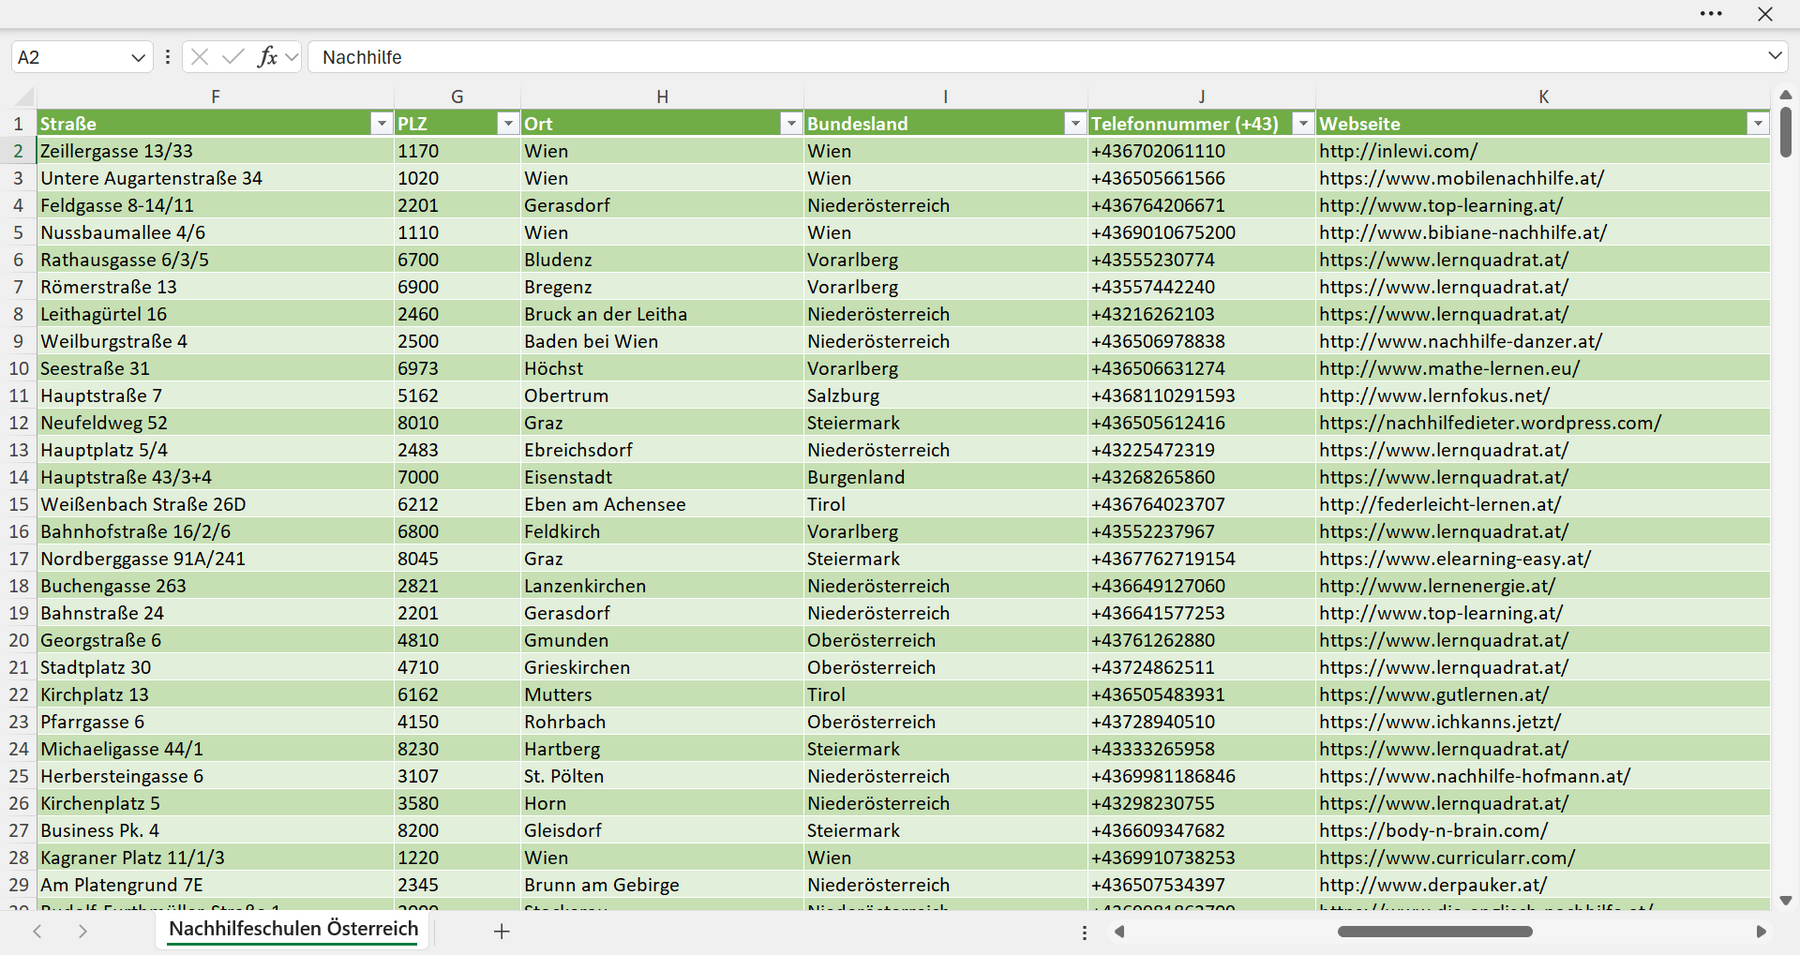Open link http://inlewi.com/
This screenshot has height=955, width=1800.
[1398, 151]
